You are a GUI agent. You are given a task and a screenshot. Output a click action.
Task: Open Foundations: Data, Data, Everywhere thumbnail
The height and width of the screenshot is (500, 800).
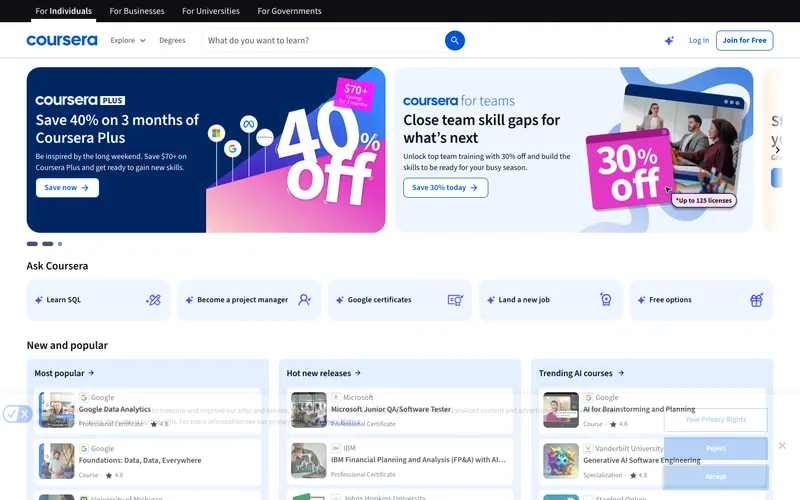click(57, 461)
